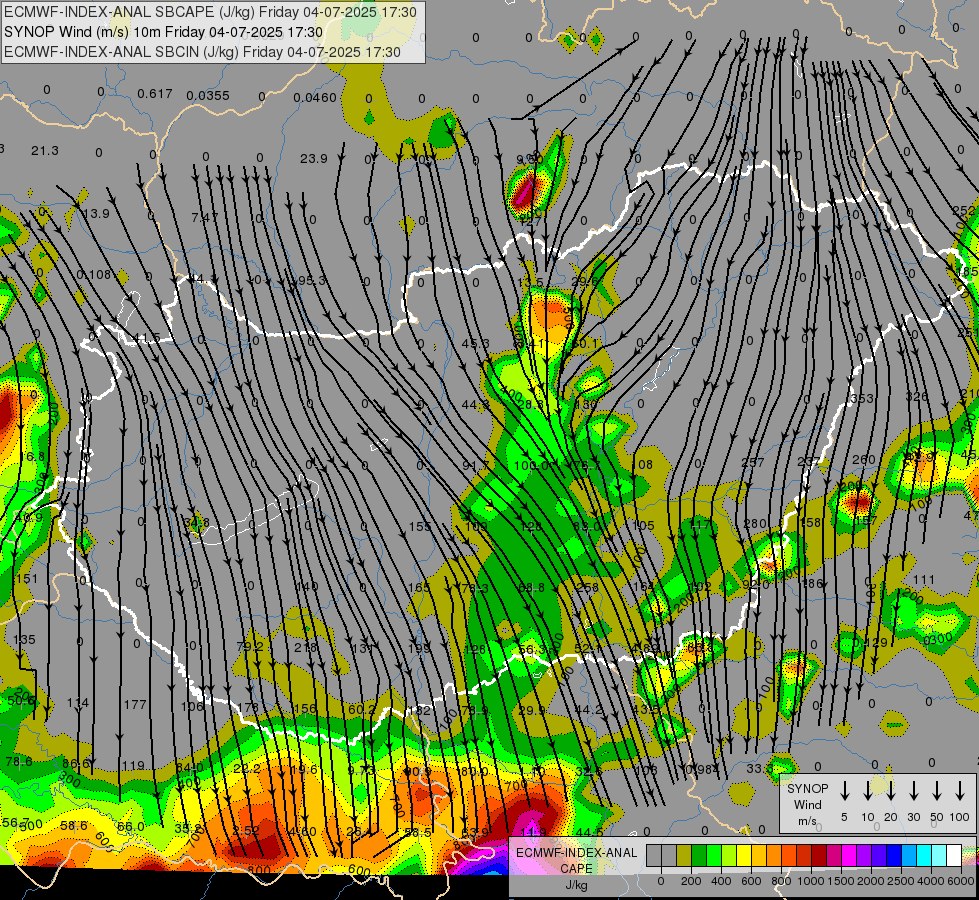
Task: Click the 140 value on the map
Action: 307,586
